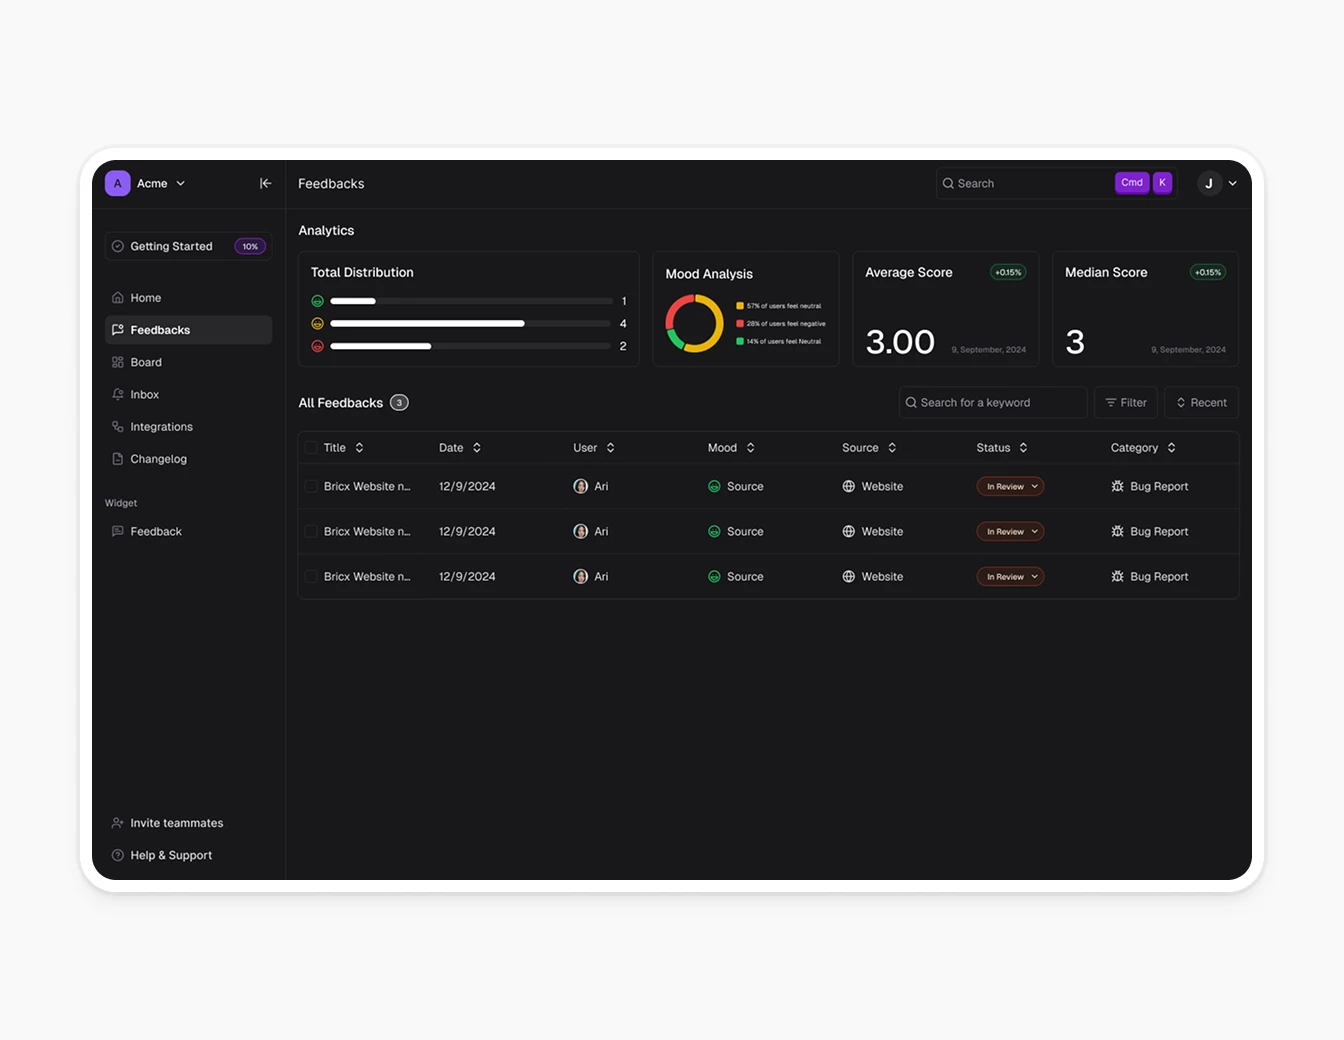Screen dimensions: 1344x1040
Task: Open the user account menu next to avatar J
Action: pyautogui.click(x=1232, y=183)
